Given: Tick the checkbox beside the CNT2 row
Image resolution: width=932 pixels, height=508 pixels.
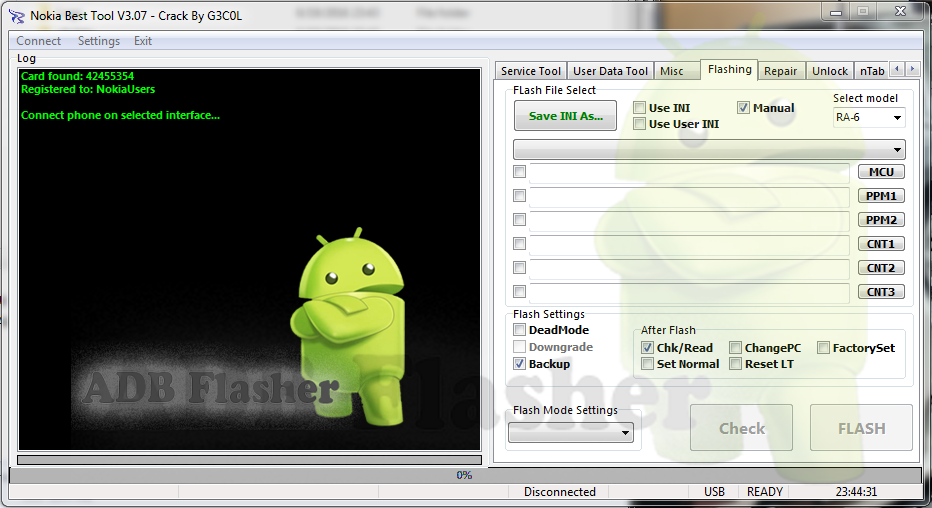Looking at the screenshot, I should (x=519, y=267).
